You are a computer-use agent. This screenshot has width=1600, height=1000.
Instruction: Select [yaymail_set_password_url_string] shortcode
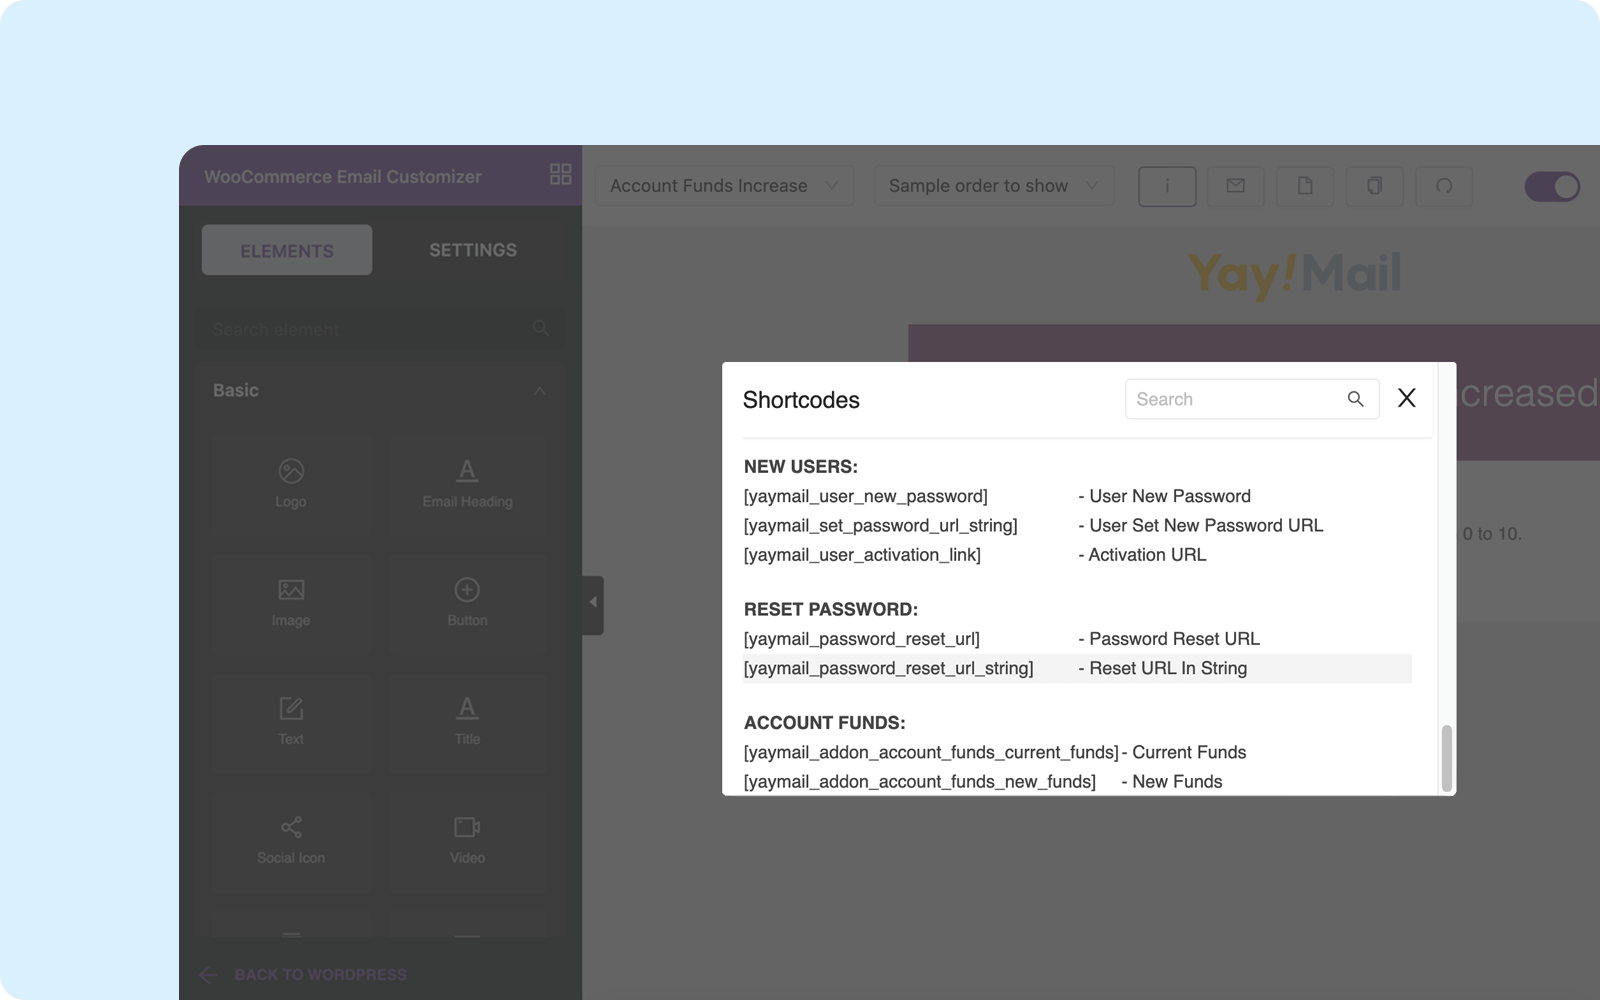click(880, 525)
